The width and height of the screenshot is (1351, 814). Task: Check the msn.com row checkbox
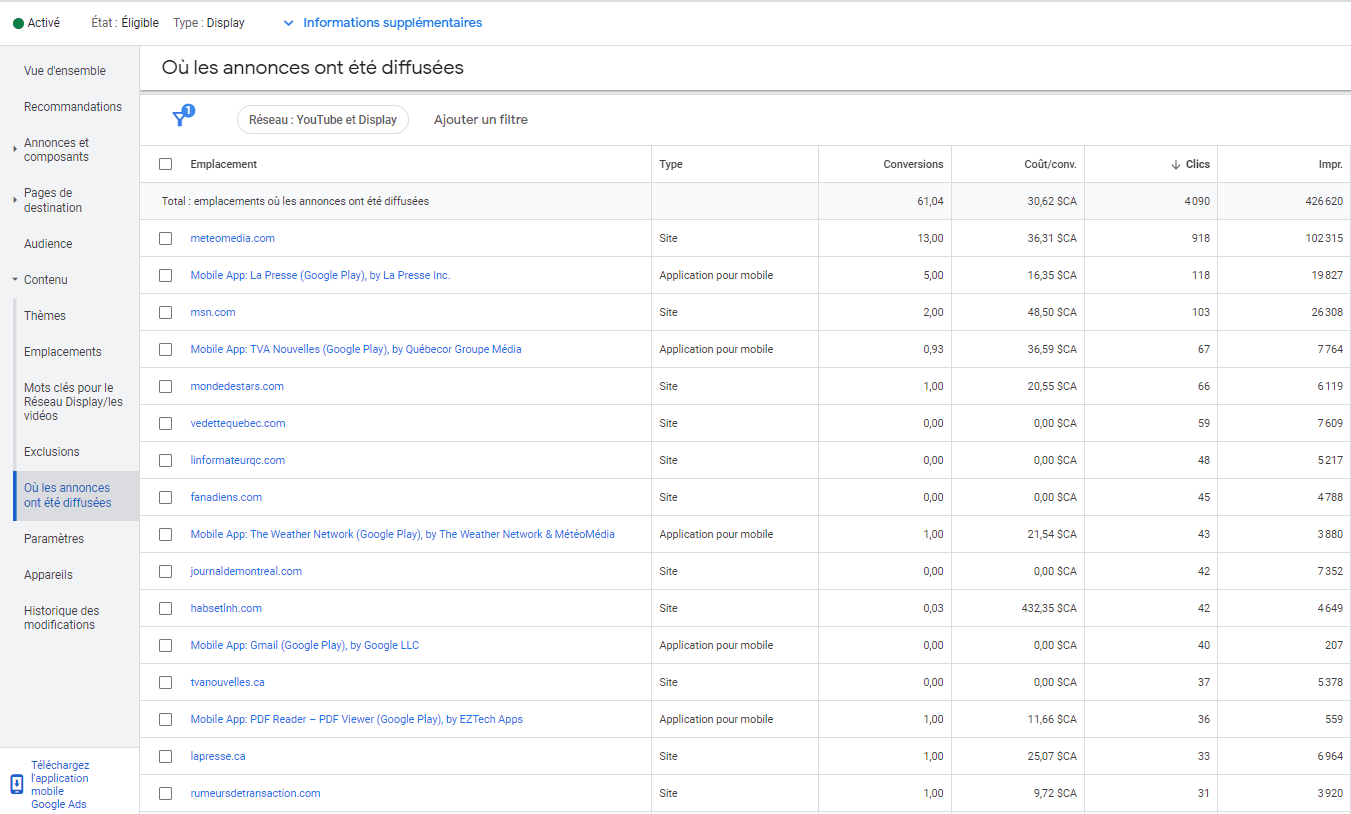click(x=166, y=312)
